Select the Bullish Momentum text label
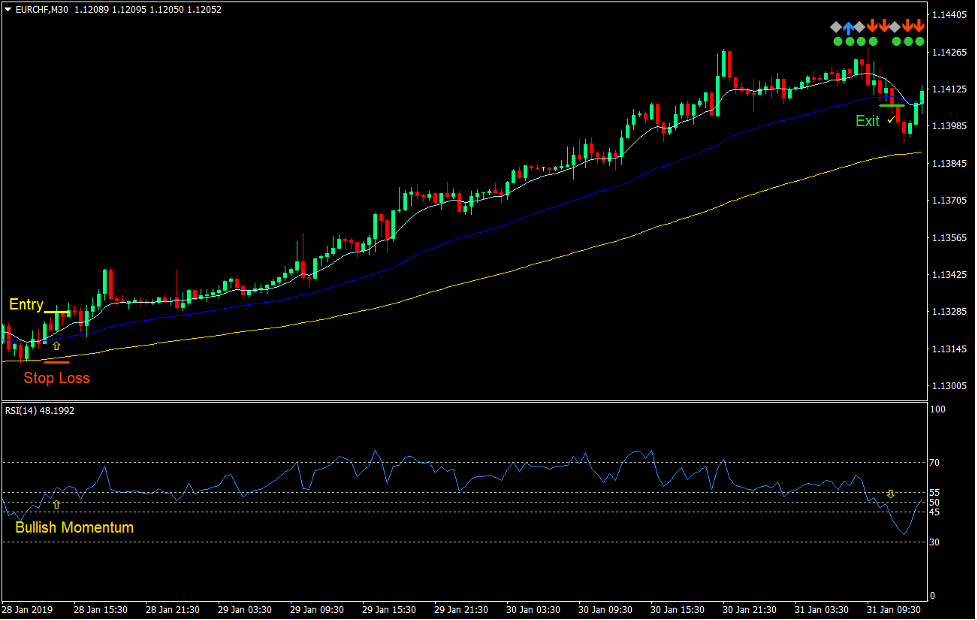 [74, 527]
